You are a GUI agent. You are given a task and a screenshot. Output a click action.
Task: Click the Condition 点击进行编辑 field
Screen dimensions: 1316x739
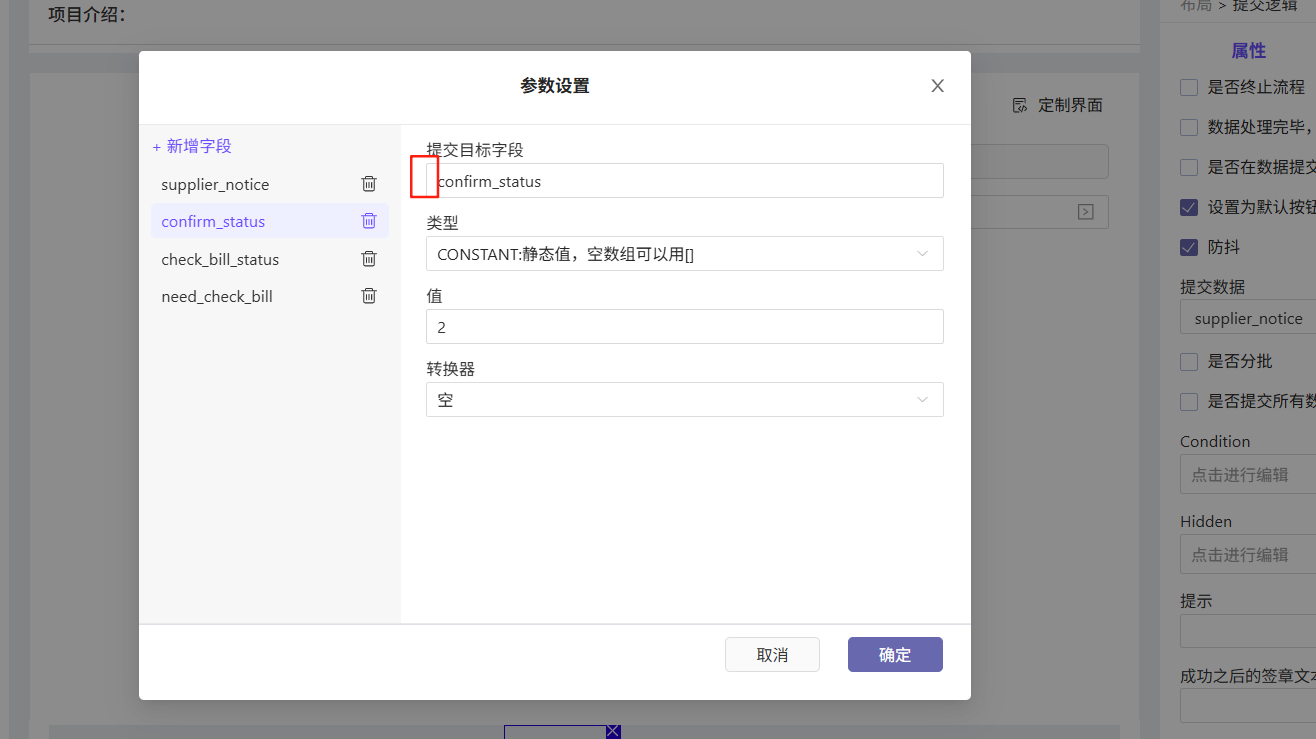coord(1248,474)
